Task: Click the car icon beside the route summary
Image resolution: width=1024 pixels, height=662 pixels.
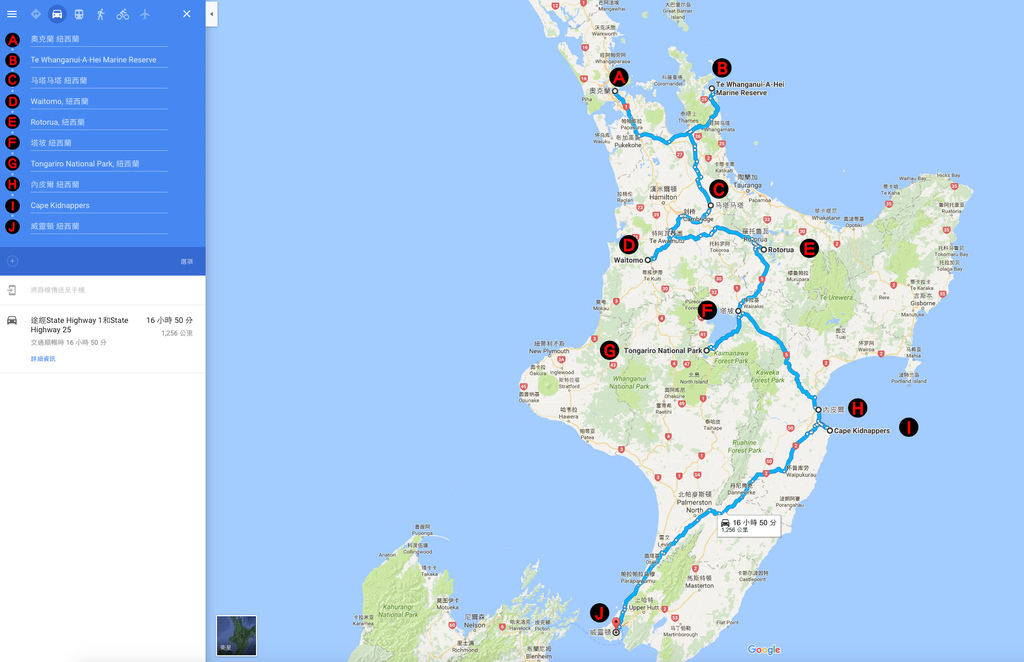Action: point(12,320)
